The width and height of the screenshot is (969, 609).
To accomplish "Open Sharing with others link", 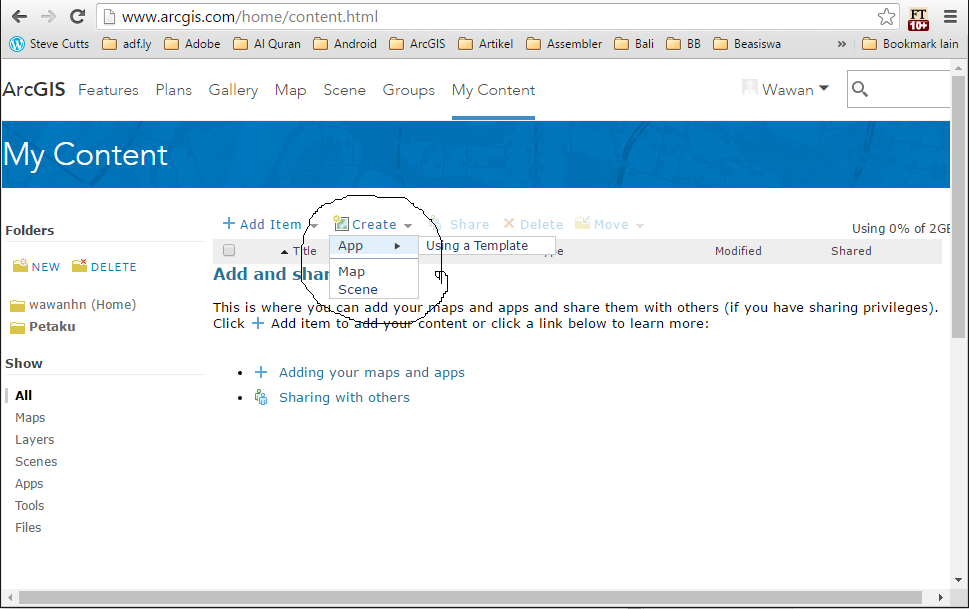I will (344, 398).
